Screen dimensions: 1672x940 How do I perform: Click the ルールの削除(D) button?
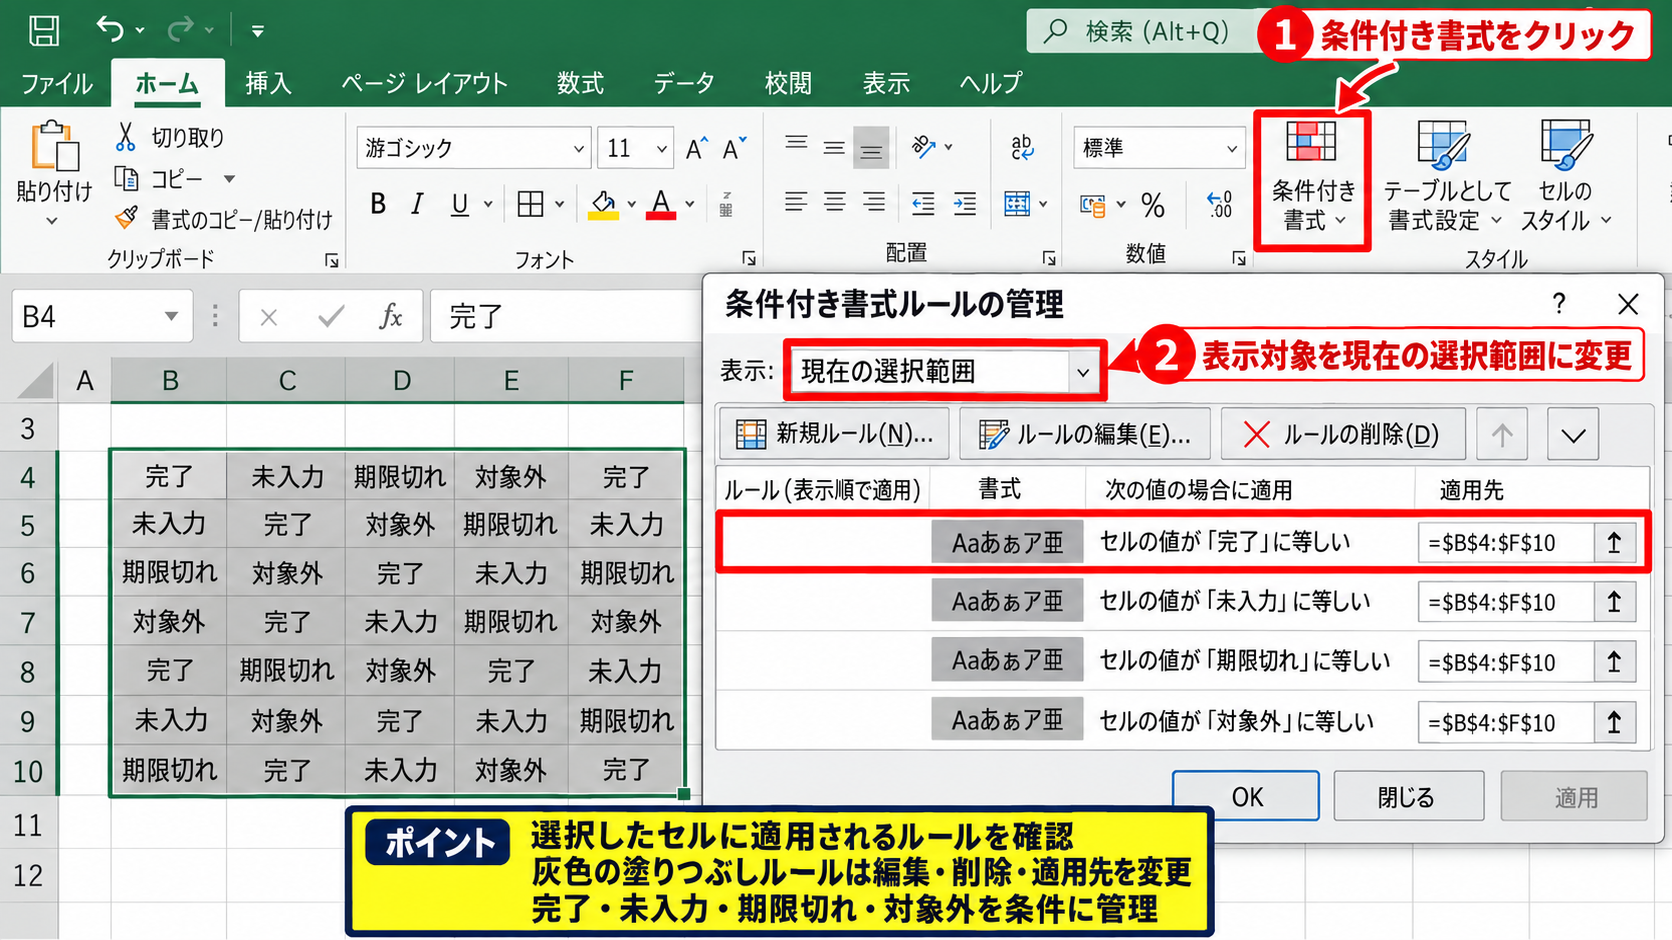pyautogui.click(x=1343, y=434)
